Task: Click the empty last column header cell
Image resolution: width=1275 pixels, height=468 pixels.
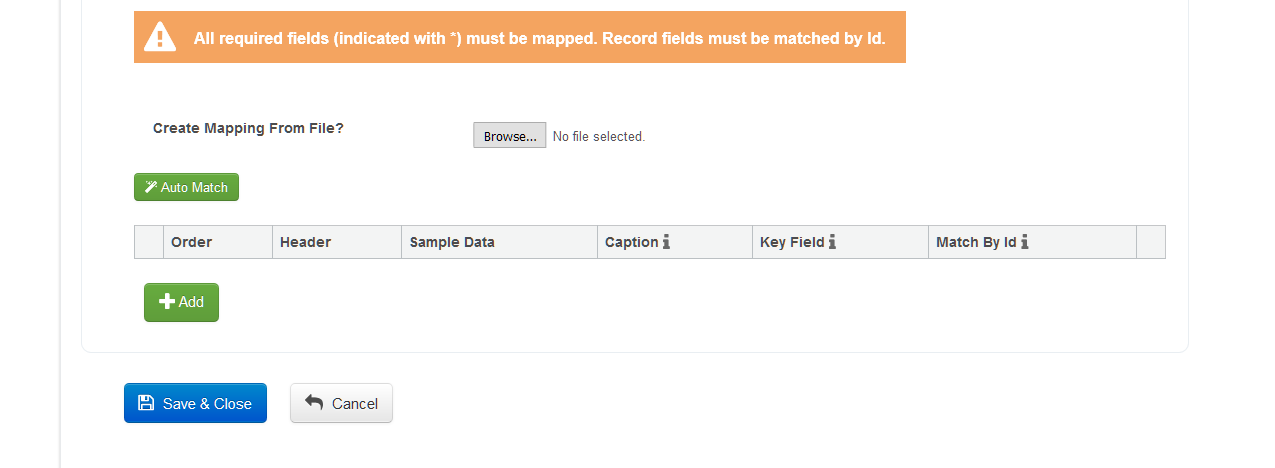Action: 1151,242
